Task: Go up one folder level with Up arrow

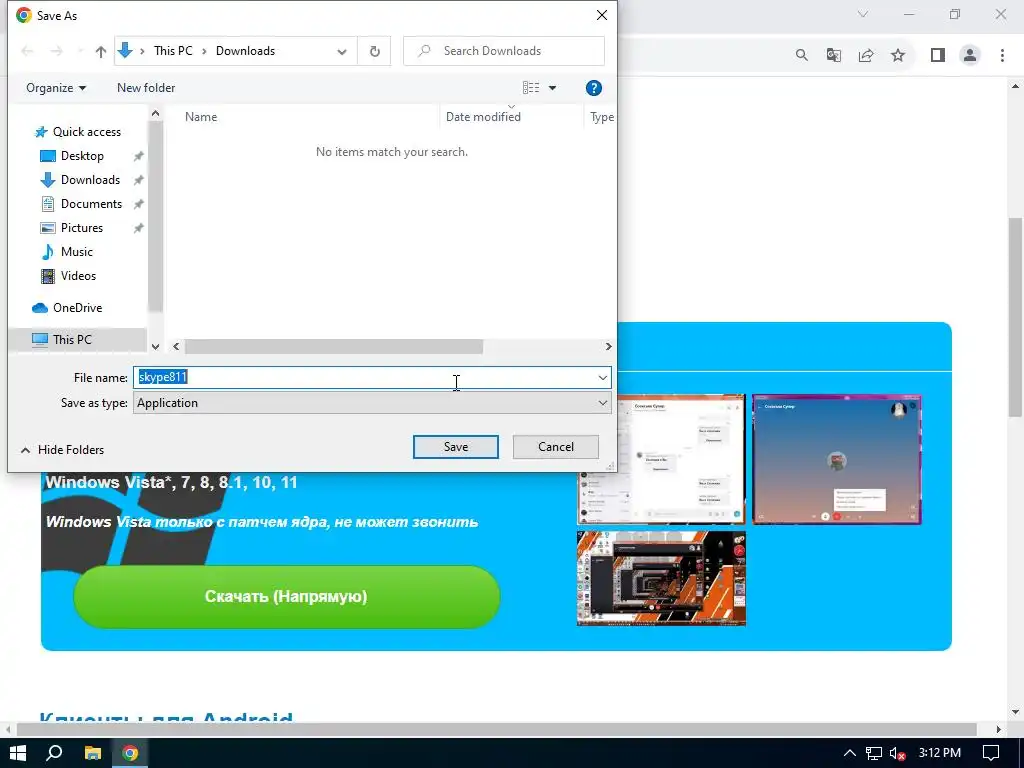Action: 101,52
